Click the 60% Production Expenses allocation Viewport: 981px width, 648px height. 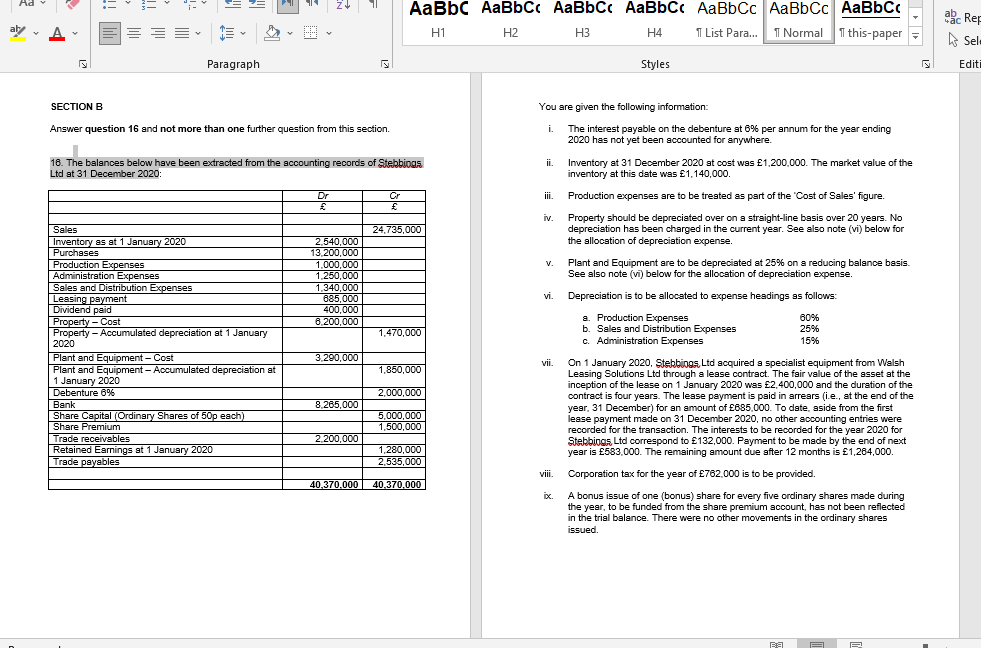click(x=809, y=318)
